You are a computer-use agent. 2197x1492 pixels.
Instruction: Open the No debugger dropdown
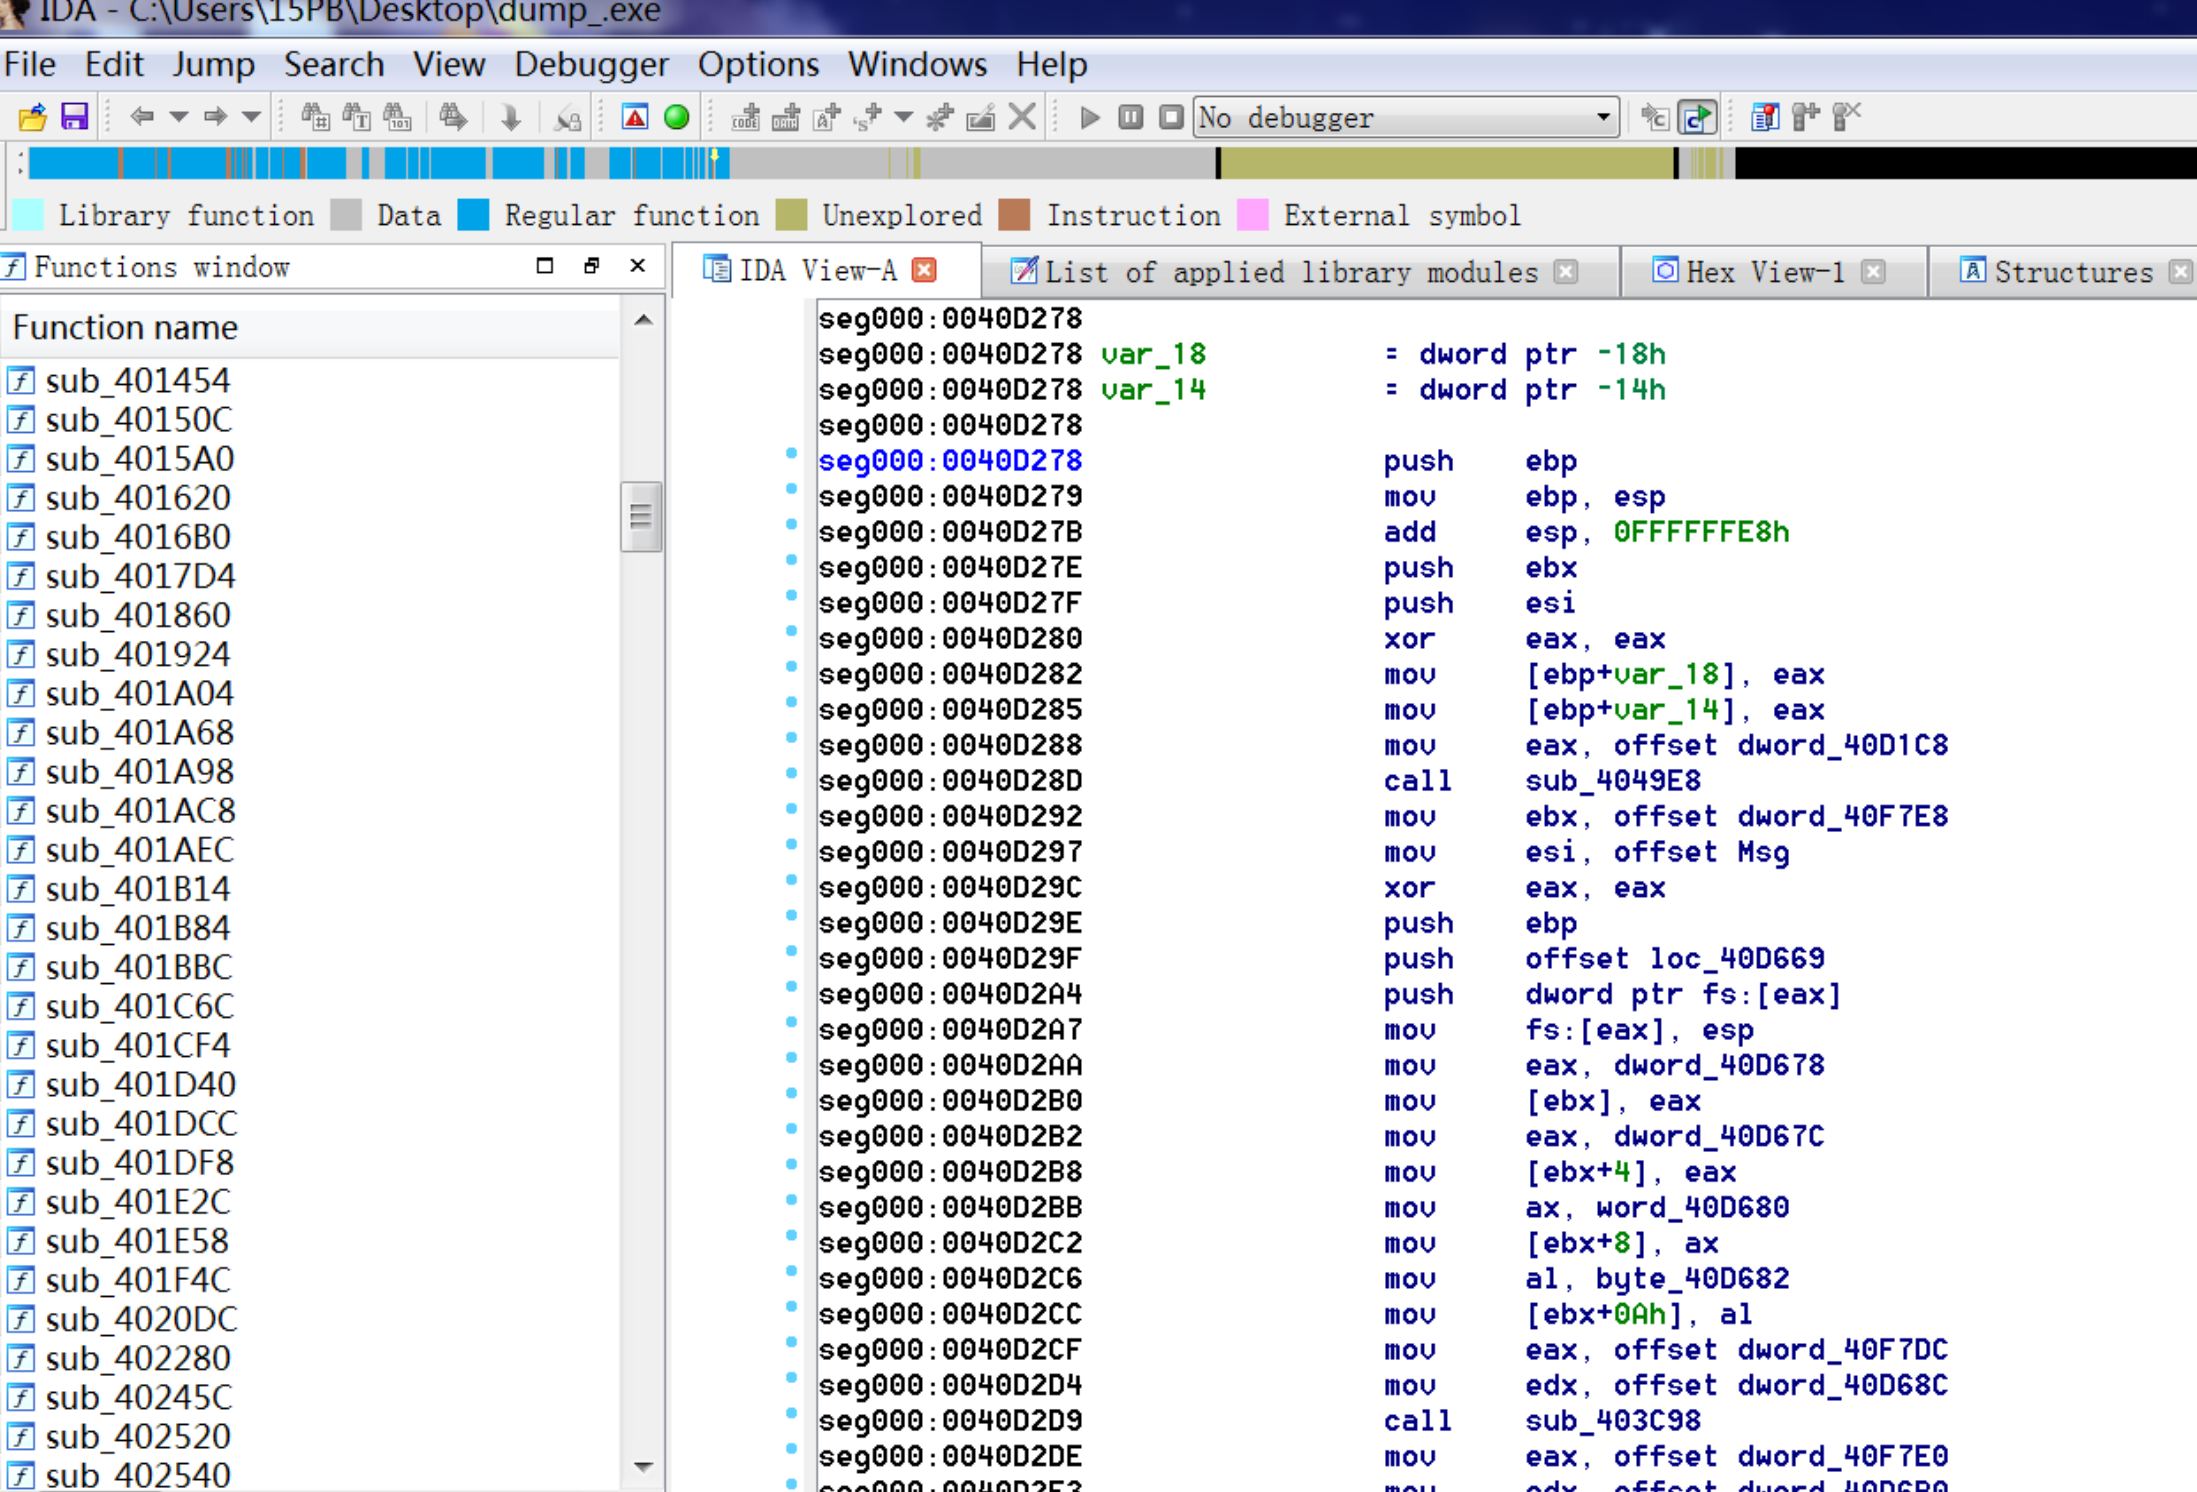point(1603,117)
